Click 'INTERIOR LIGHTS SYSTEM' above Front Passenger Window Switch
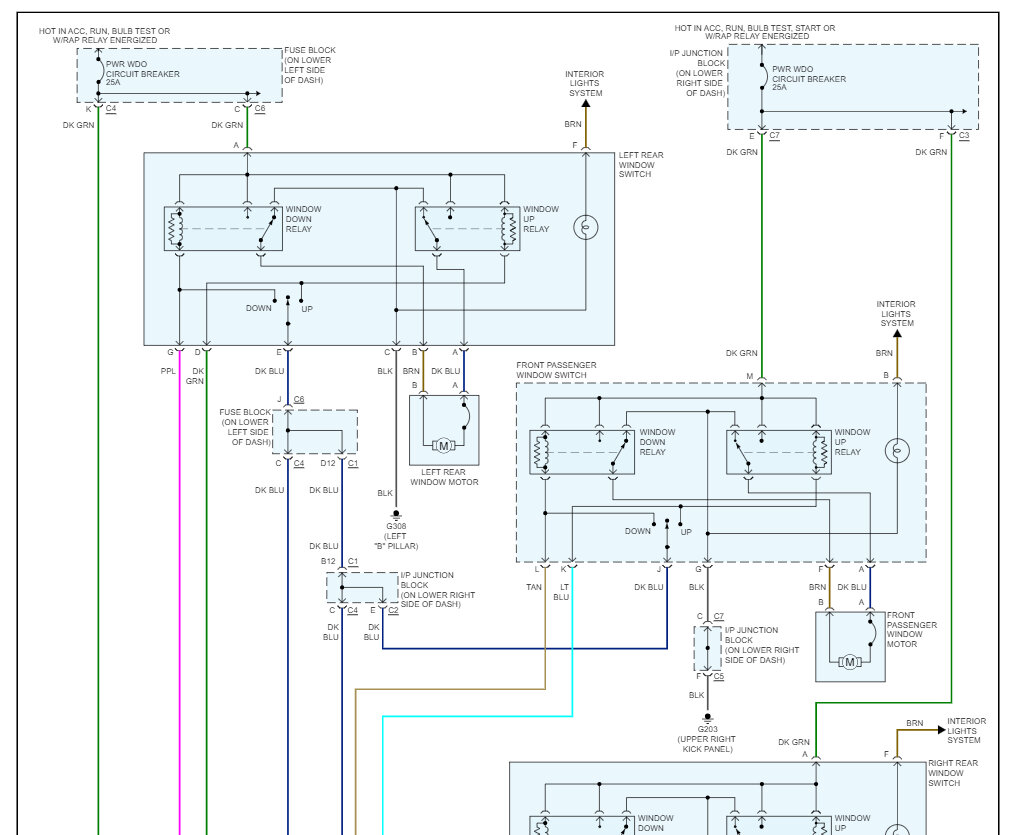The width and height of the screenshot is (1012, 835). [896, 314]
